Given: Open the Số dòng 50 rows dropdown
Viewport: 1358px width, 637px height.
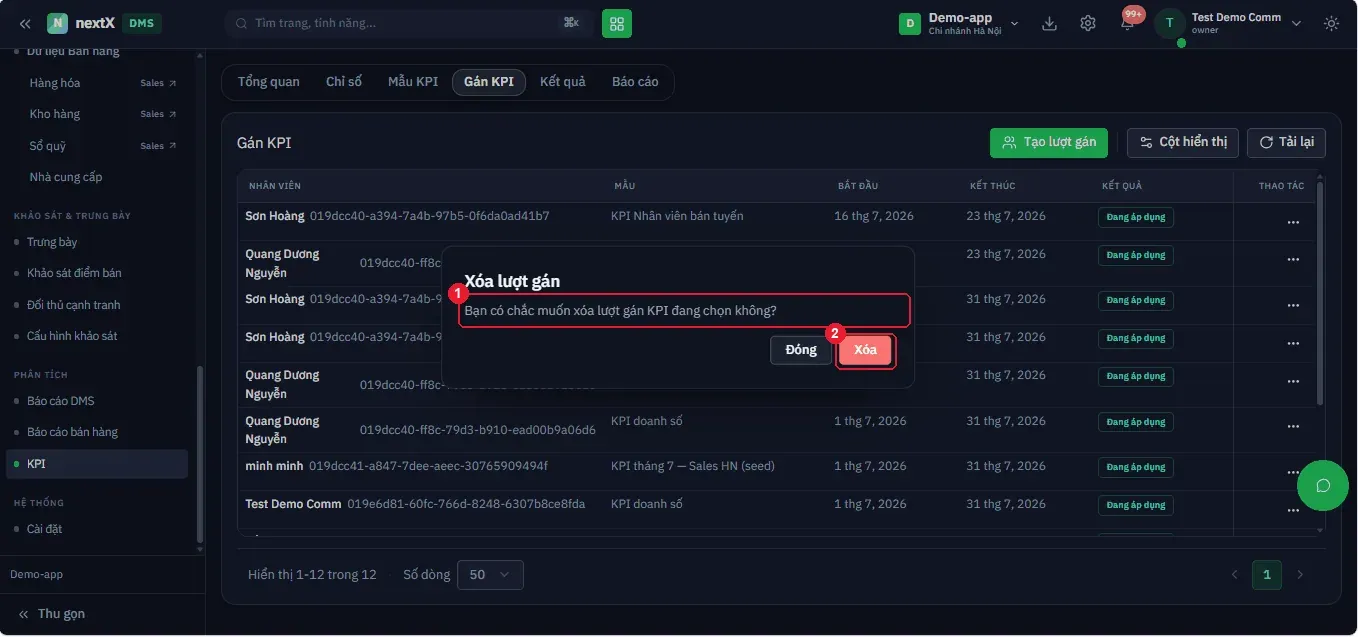Looking at the screenshot, I should (490, 575).
